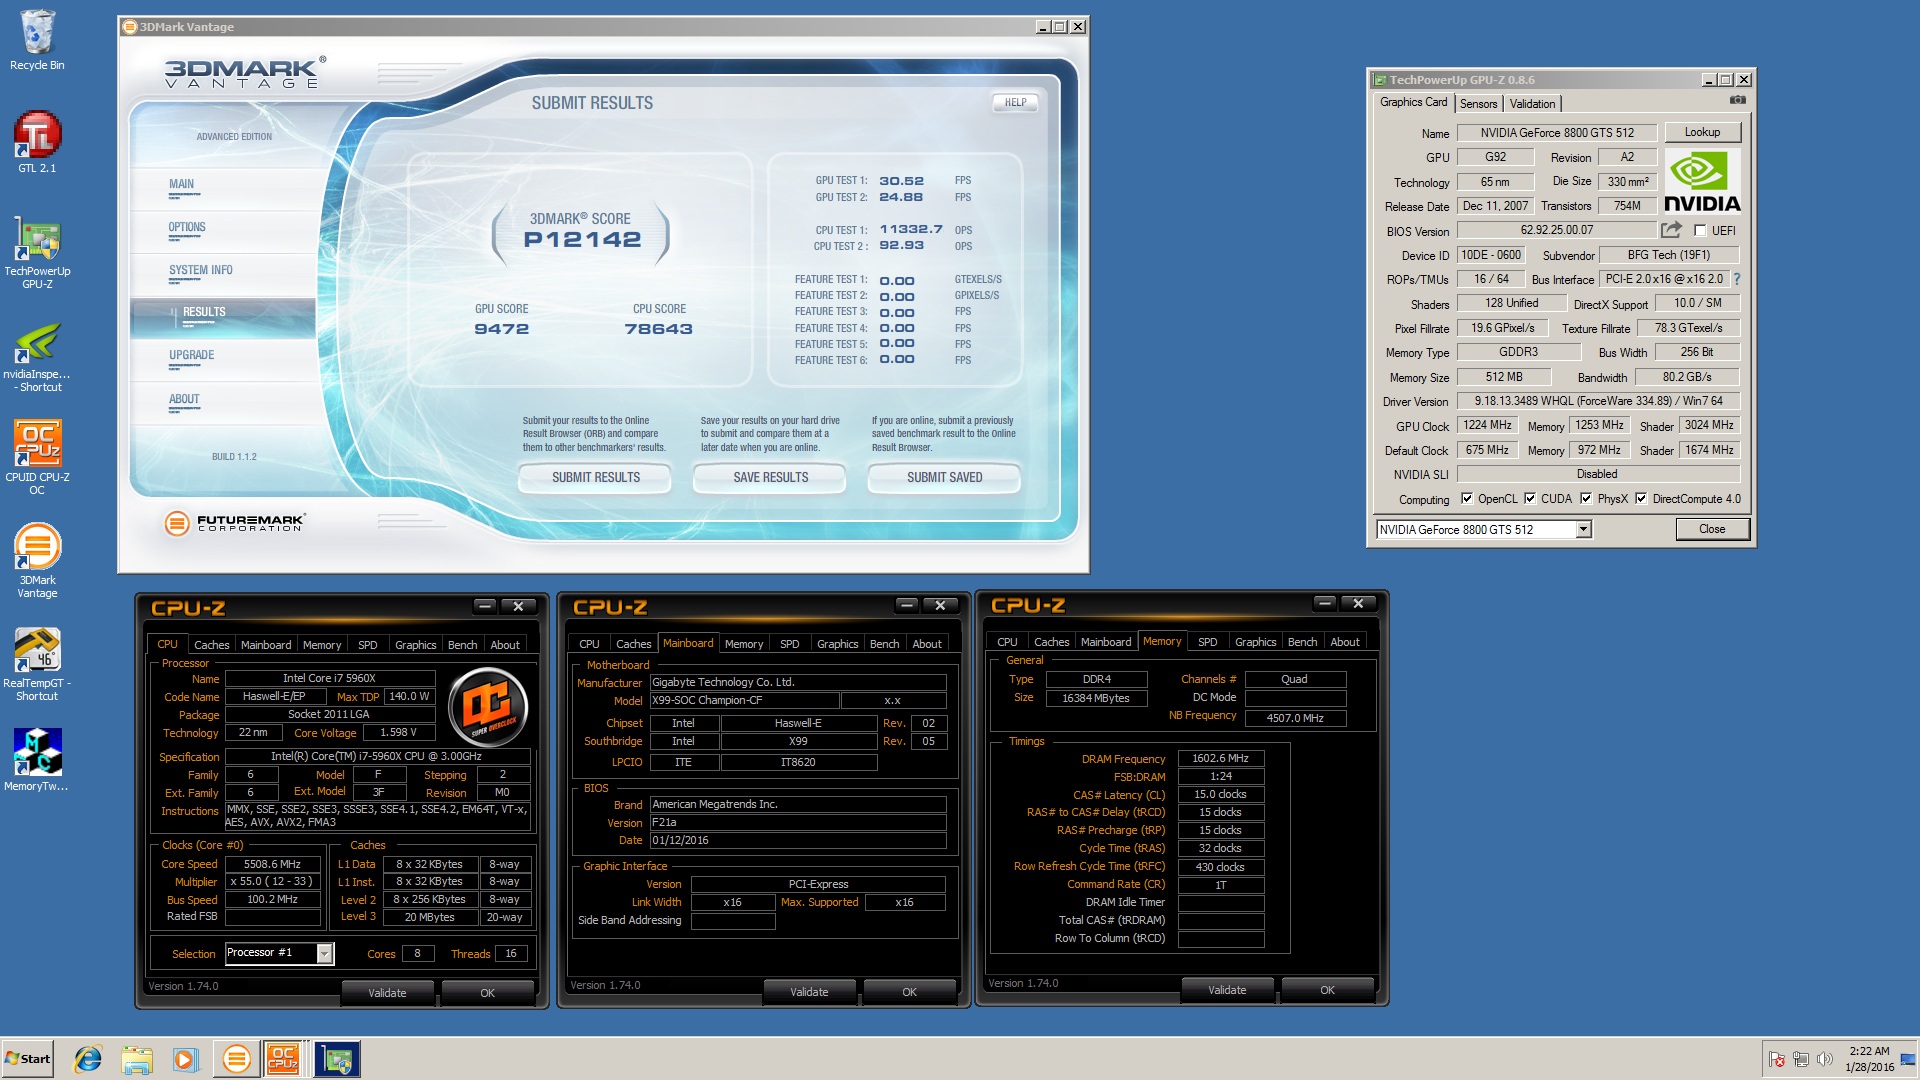
Task: Click the DRAM Frequency value 1602.6 MHz
Action: [1220, 758]
